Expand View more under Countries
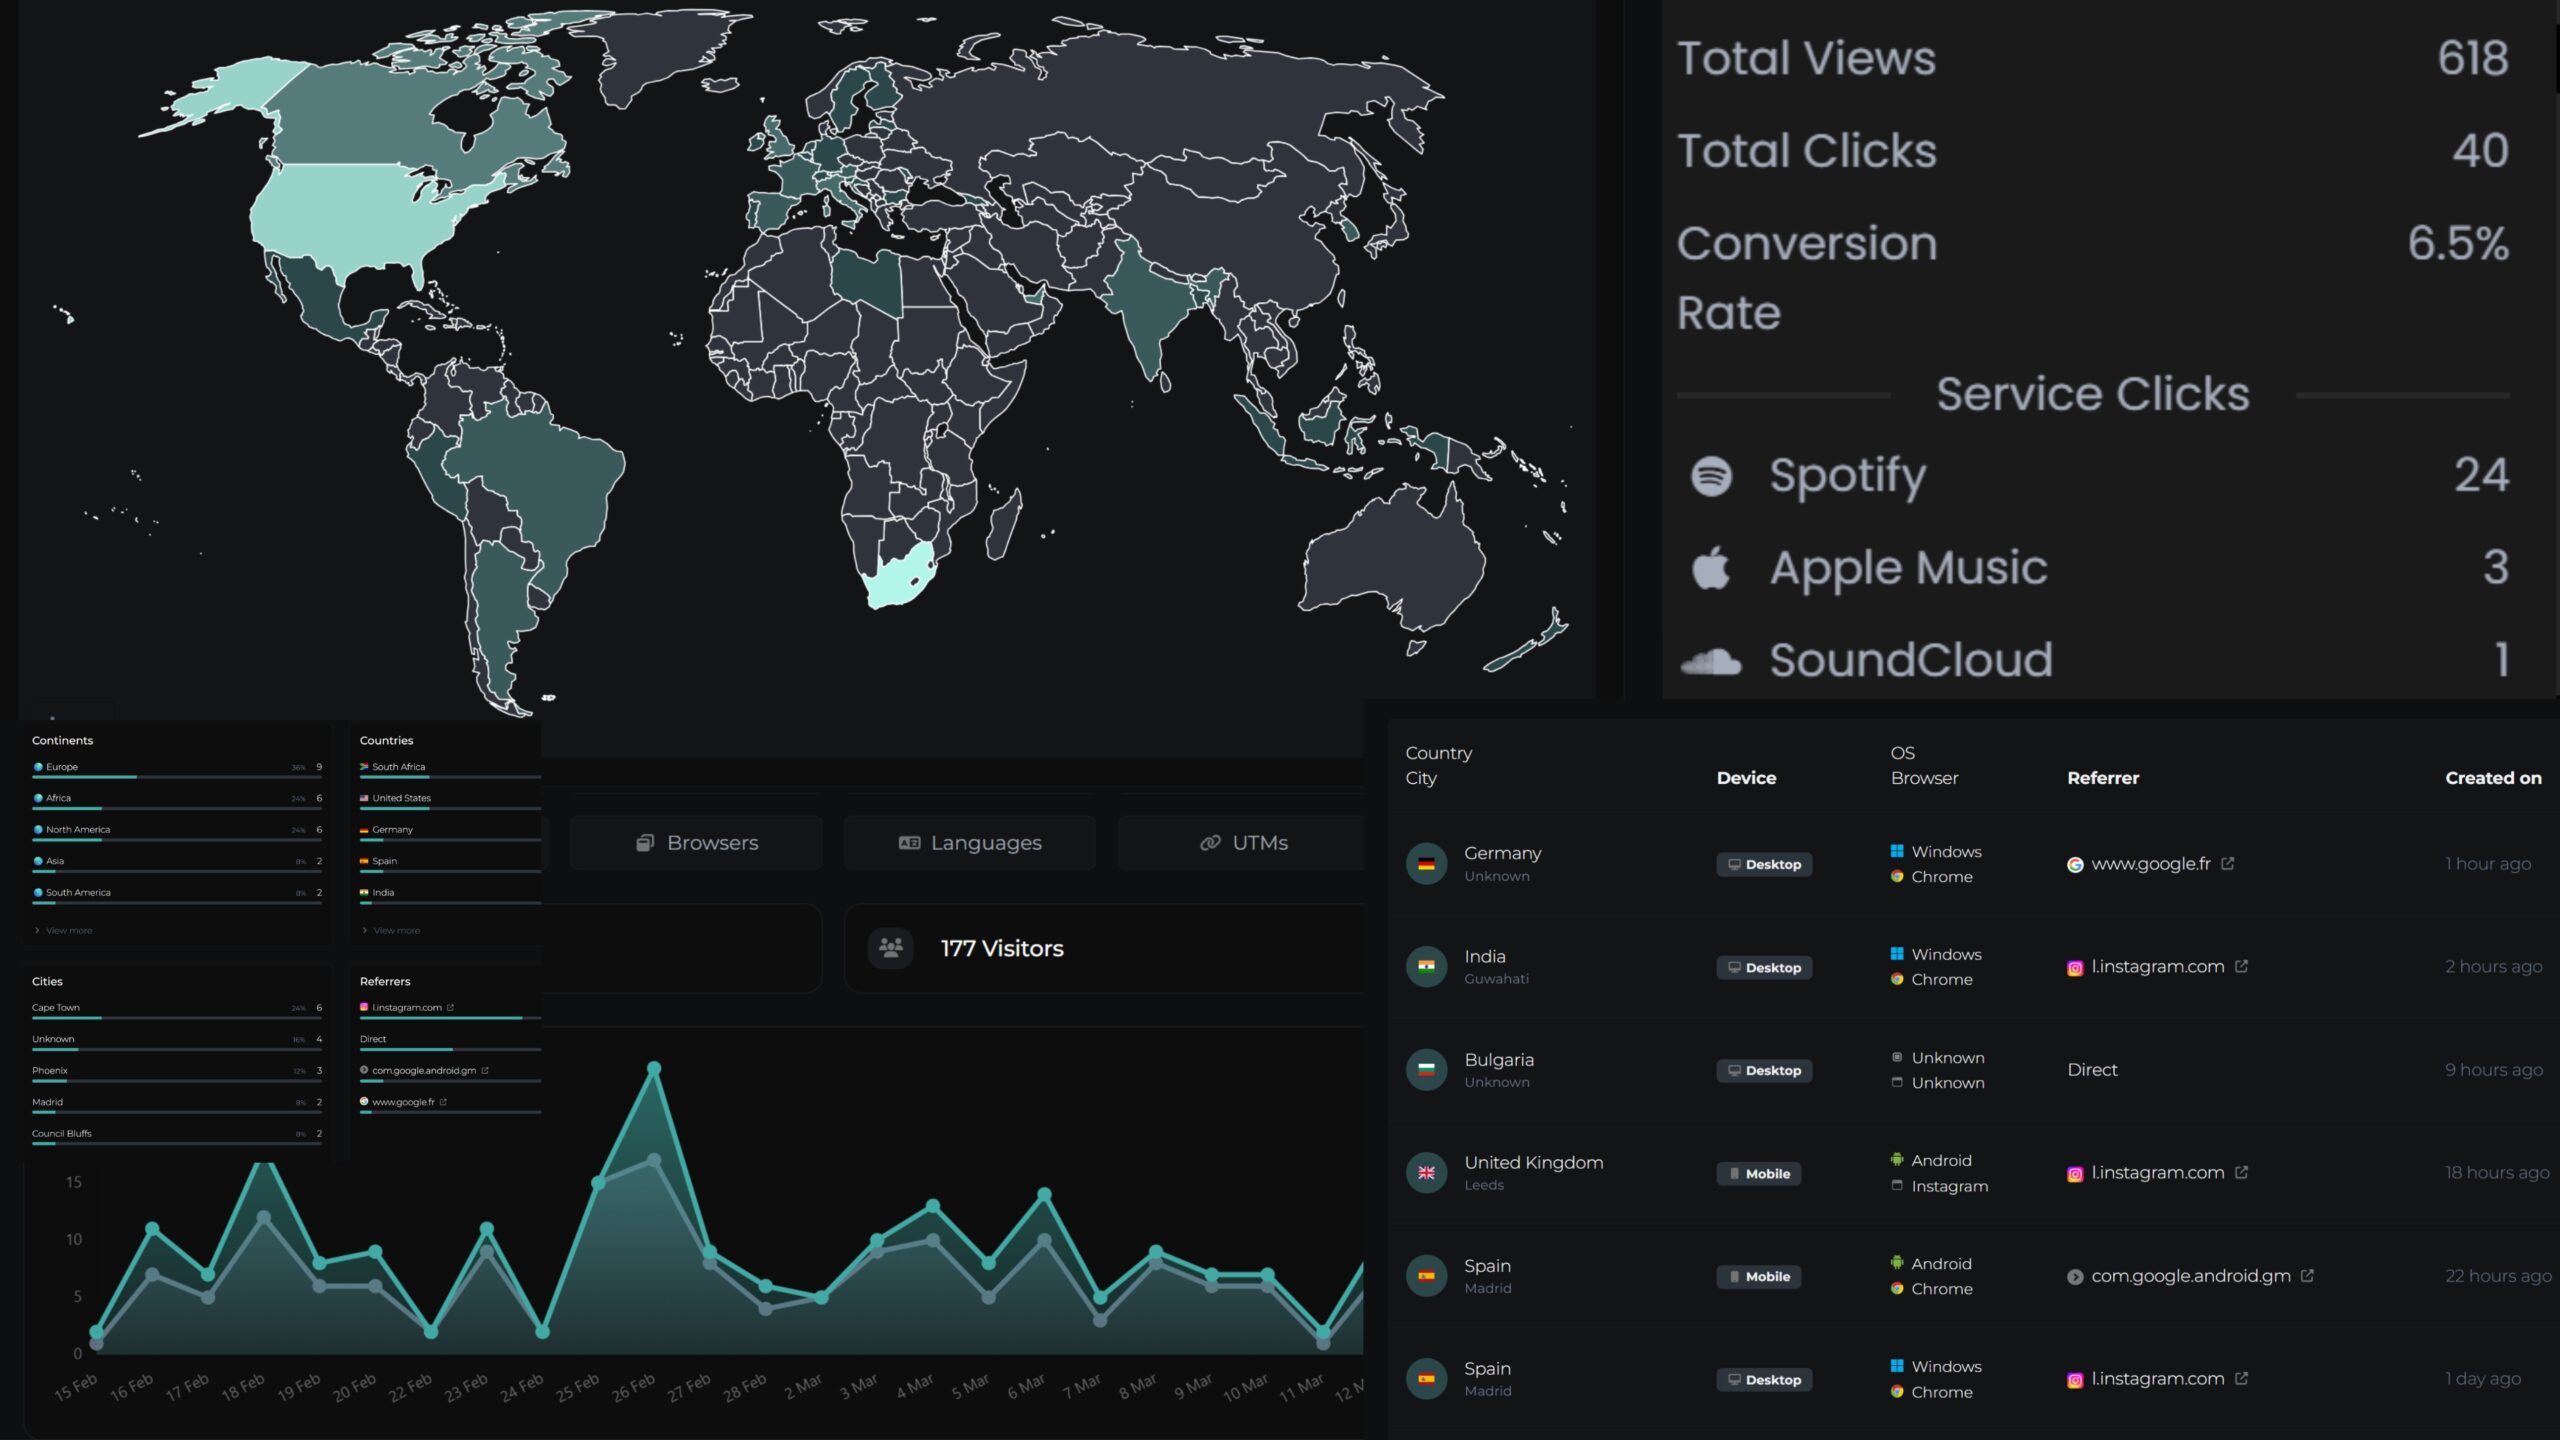This screenshot has width=2560, height=1440. (396, 930)
